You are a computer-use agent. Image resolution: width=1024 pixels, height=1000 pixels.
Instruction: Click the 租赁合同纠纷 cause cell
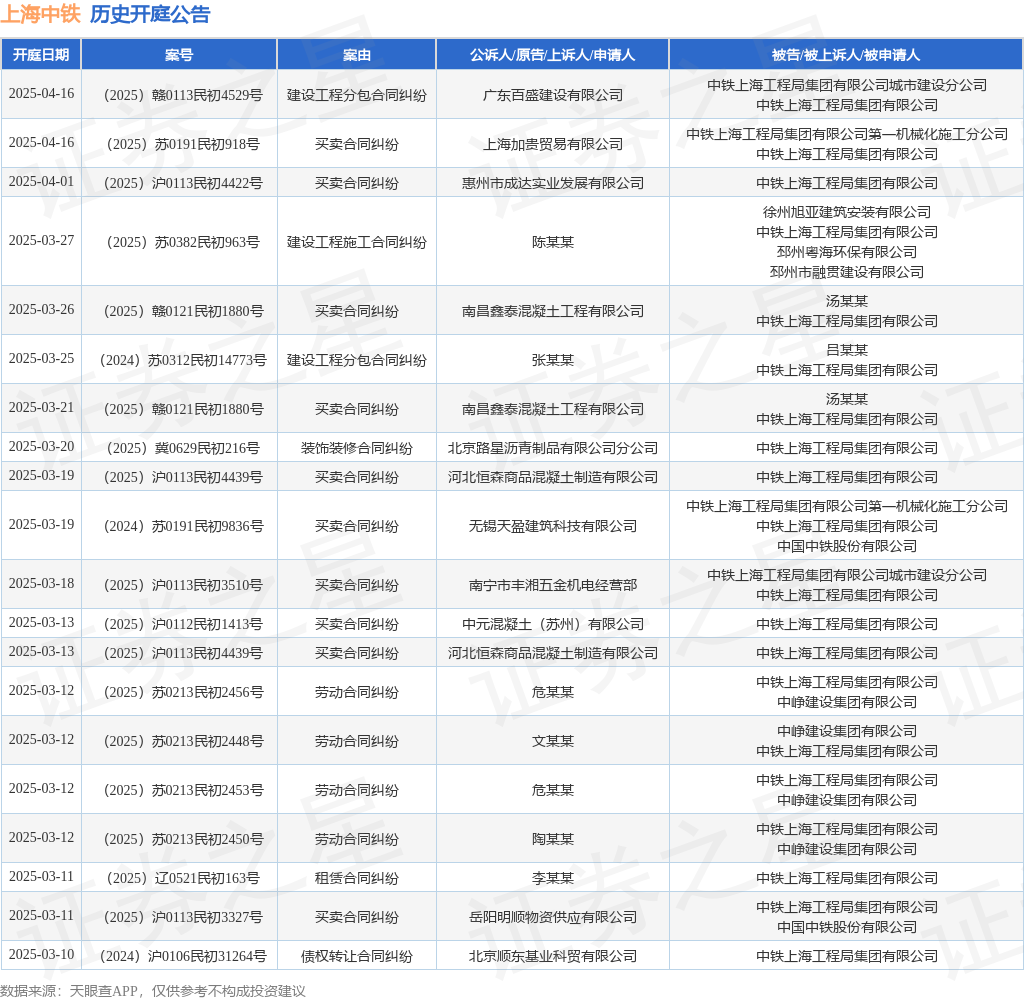click(357, 879)
